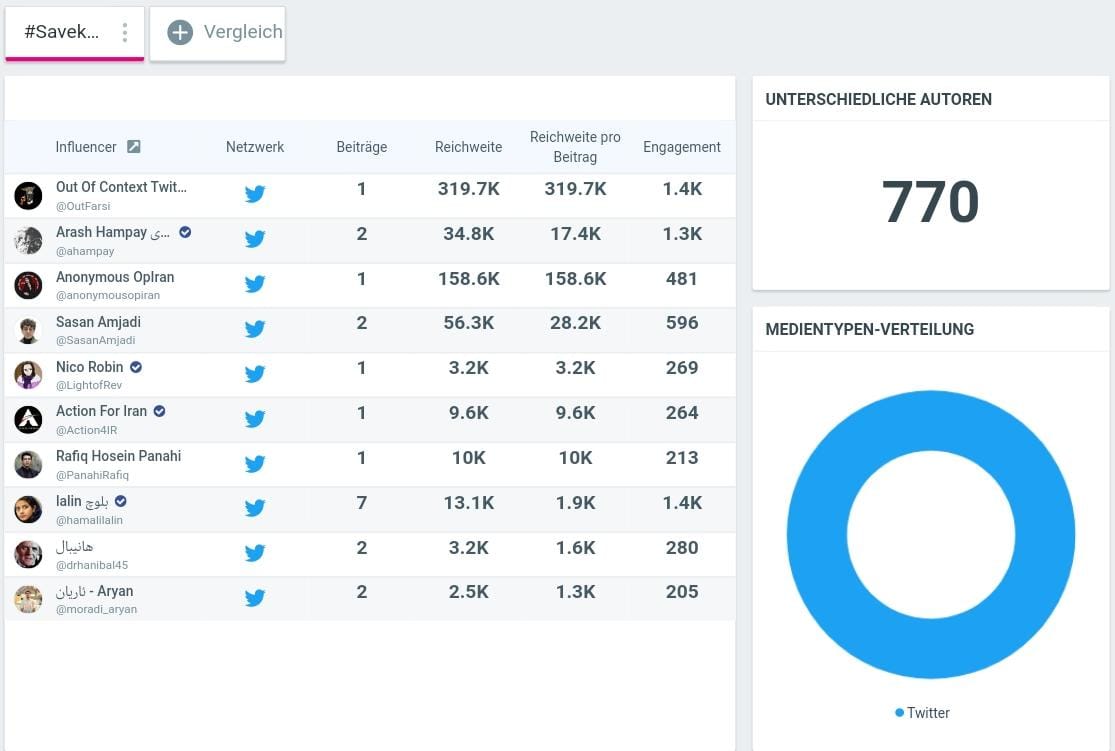Image resolution: width=1115 pixels, height=751 pixels.
Task: Click the 770 unique authors figure
Action: [x=930, y=202]
